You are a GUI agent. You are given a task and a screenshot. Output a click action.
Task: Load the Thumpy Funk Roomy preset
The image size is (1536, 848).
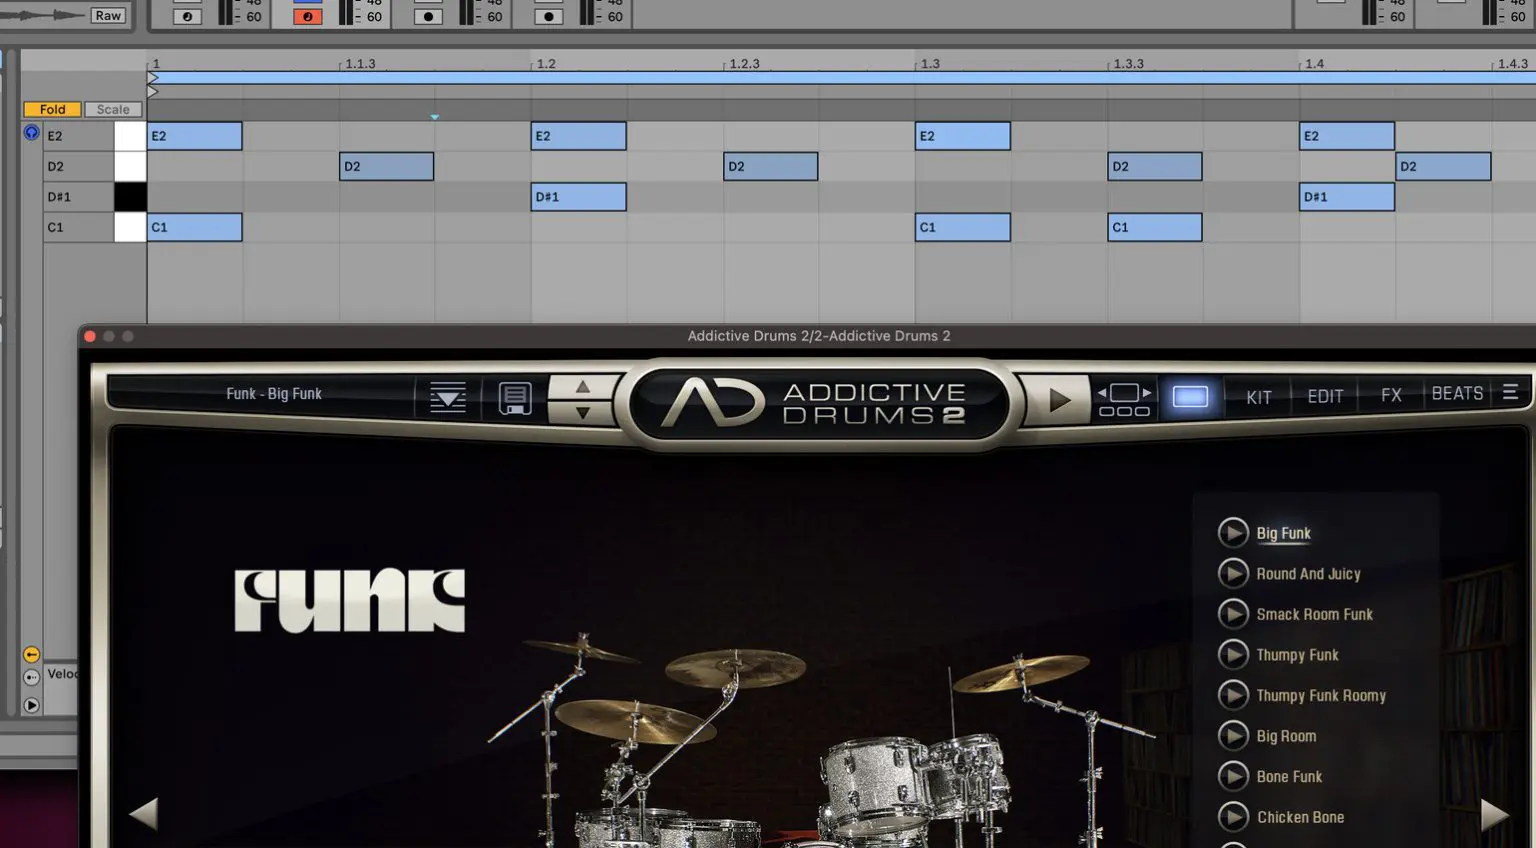pos(1320,695)
